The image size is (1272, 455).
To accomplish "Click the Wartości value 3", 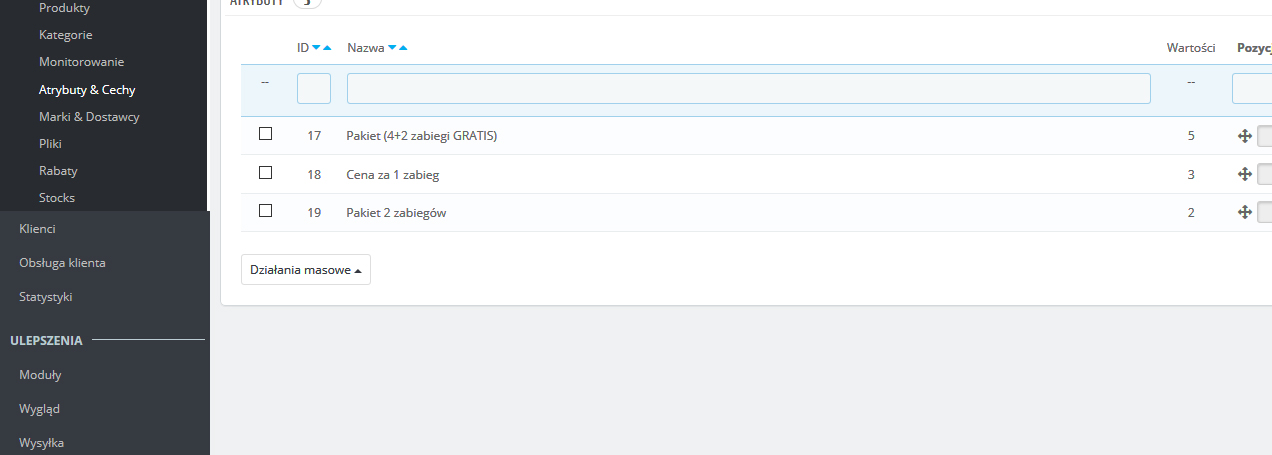I will (x=1191, y=174).
